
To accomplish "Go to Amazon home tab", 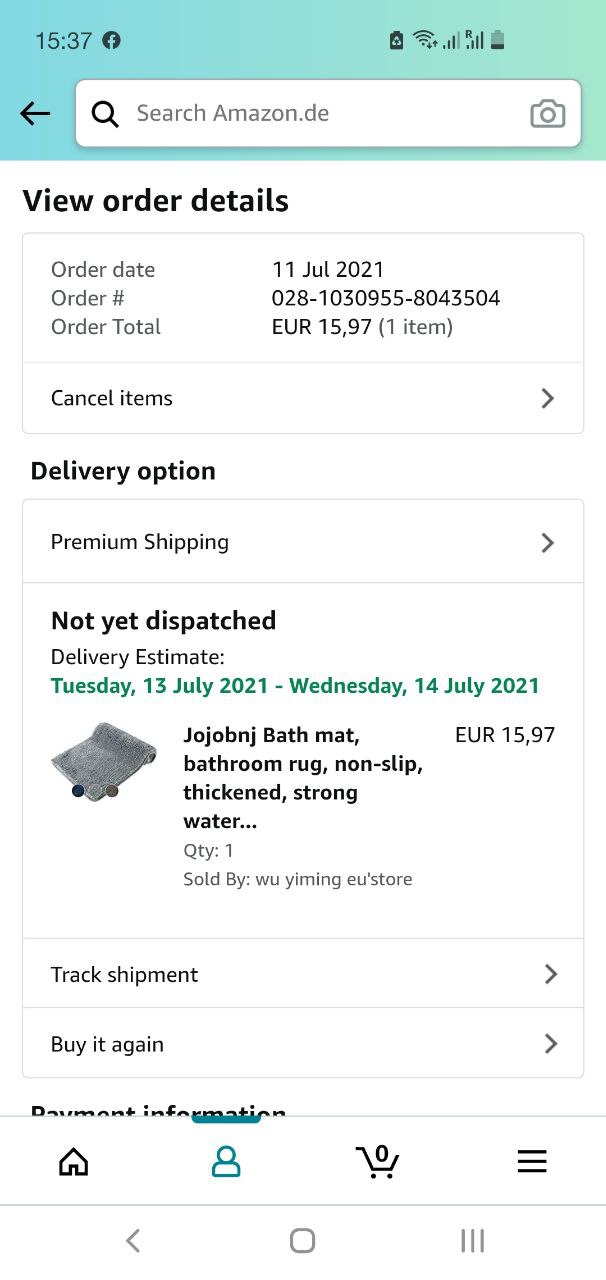I will pyautogui.click(x=74, y=1161).
